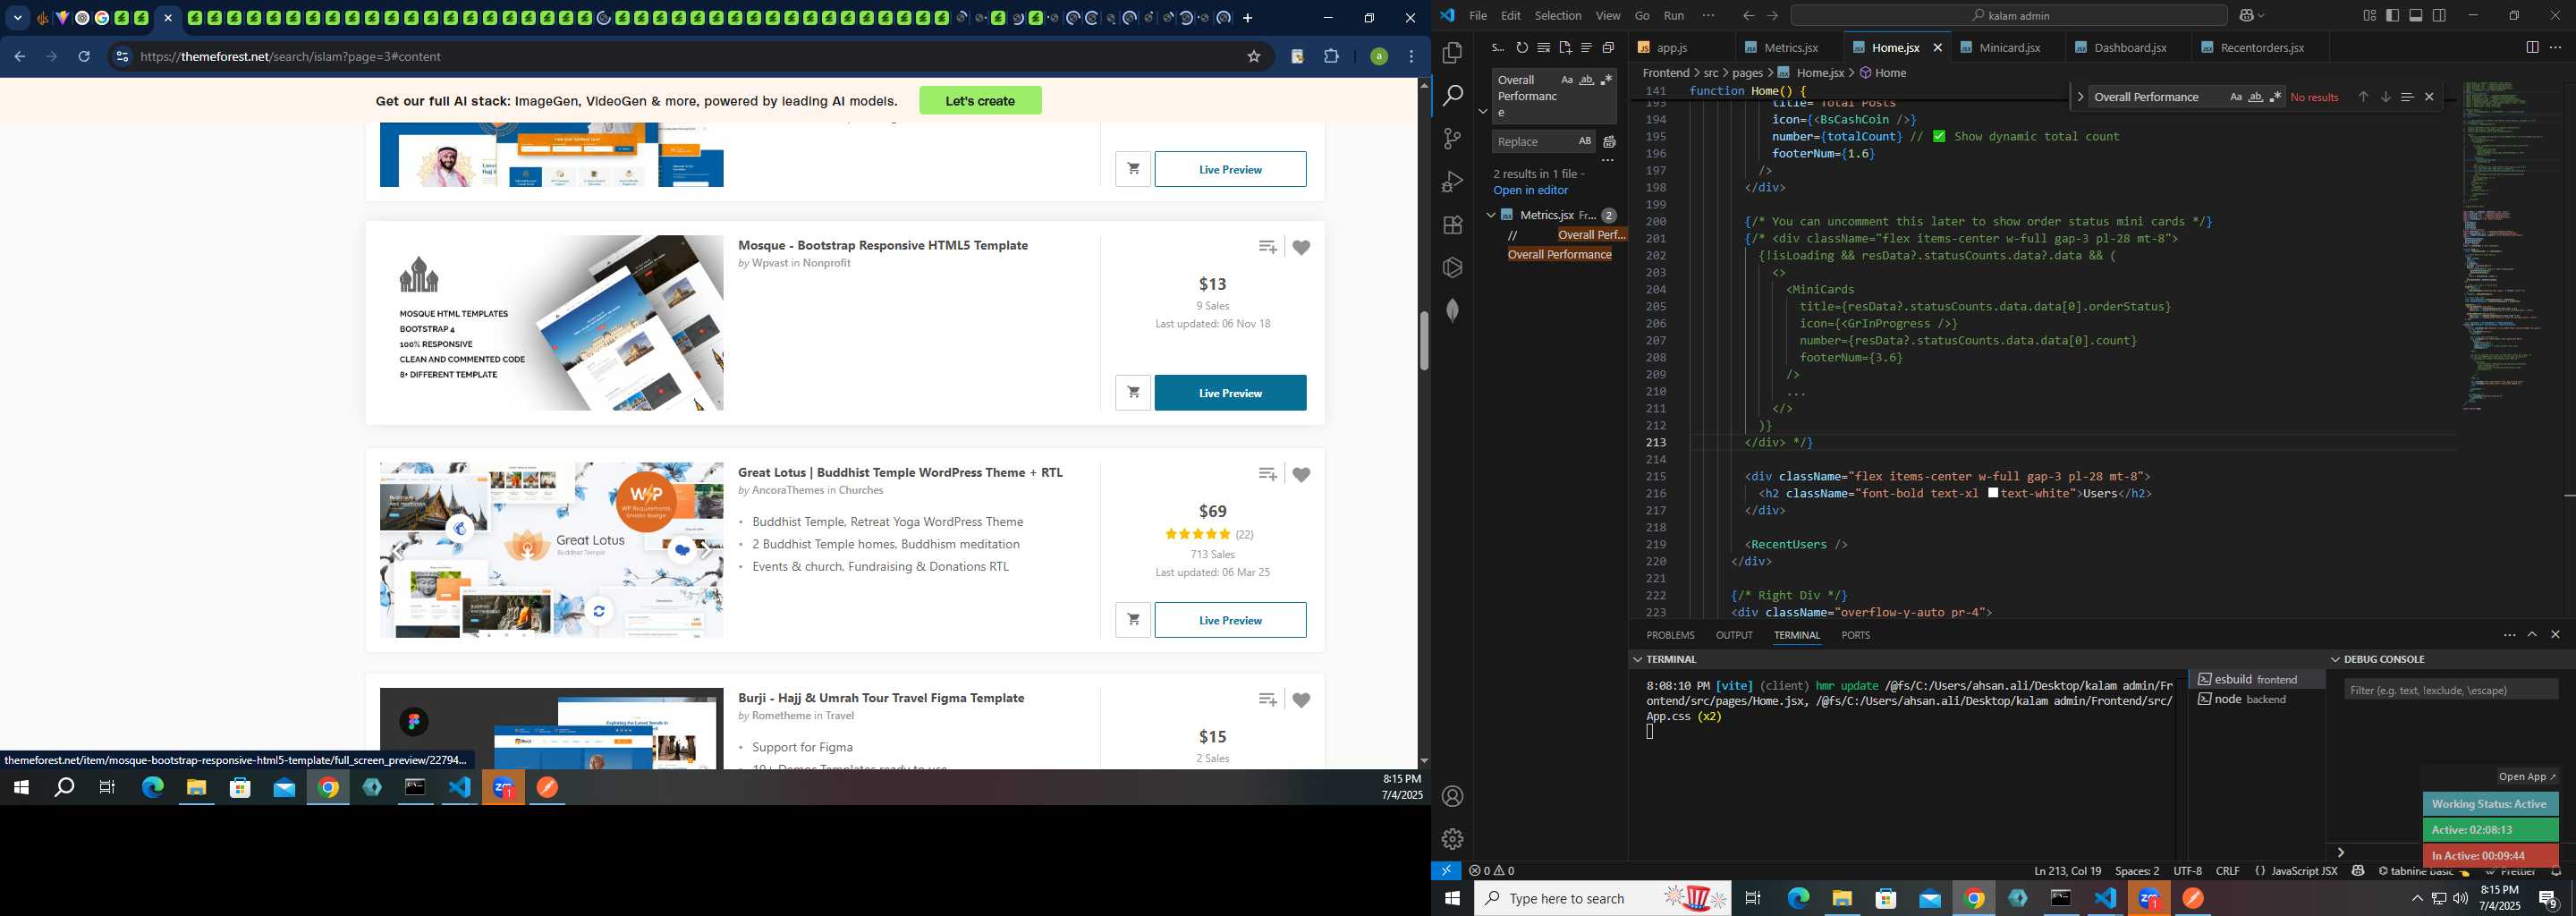The height and width of the screenshot is (916, 2576).
Task: Click Live Preview for Great Lotus theme
Action: point(1230,620)
